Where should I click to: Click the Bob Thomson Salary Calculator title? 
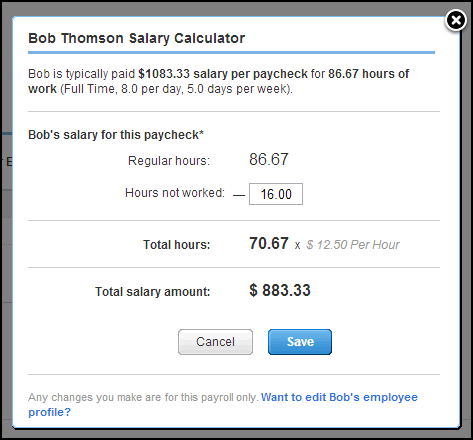pos(137,38)
